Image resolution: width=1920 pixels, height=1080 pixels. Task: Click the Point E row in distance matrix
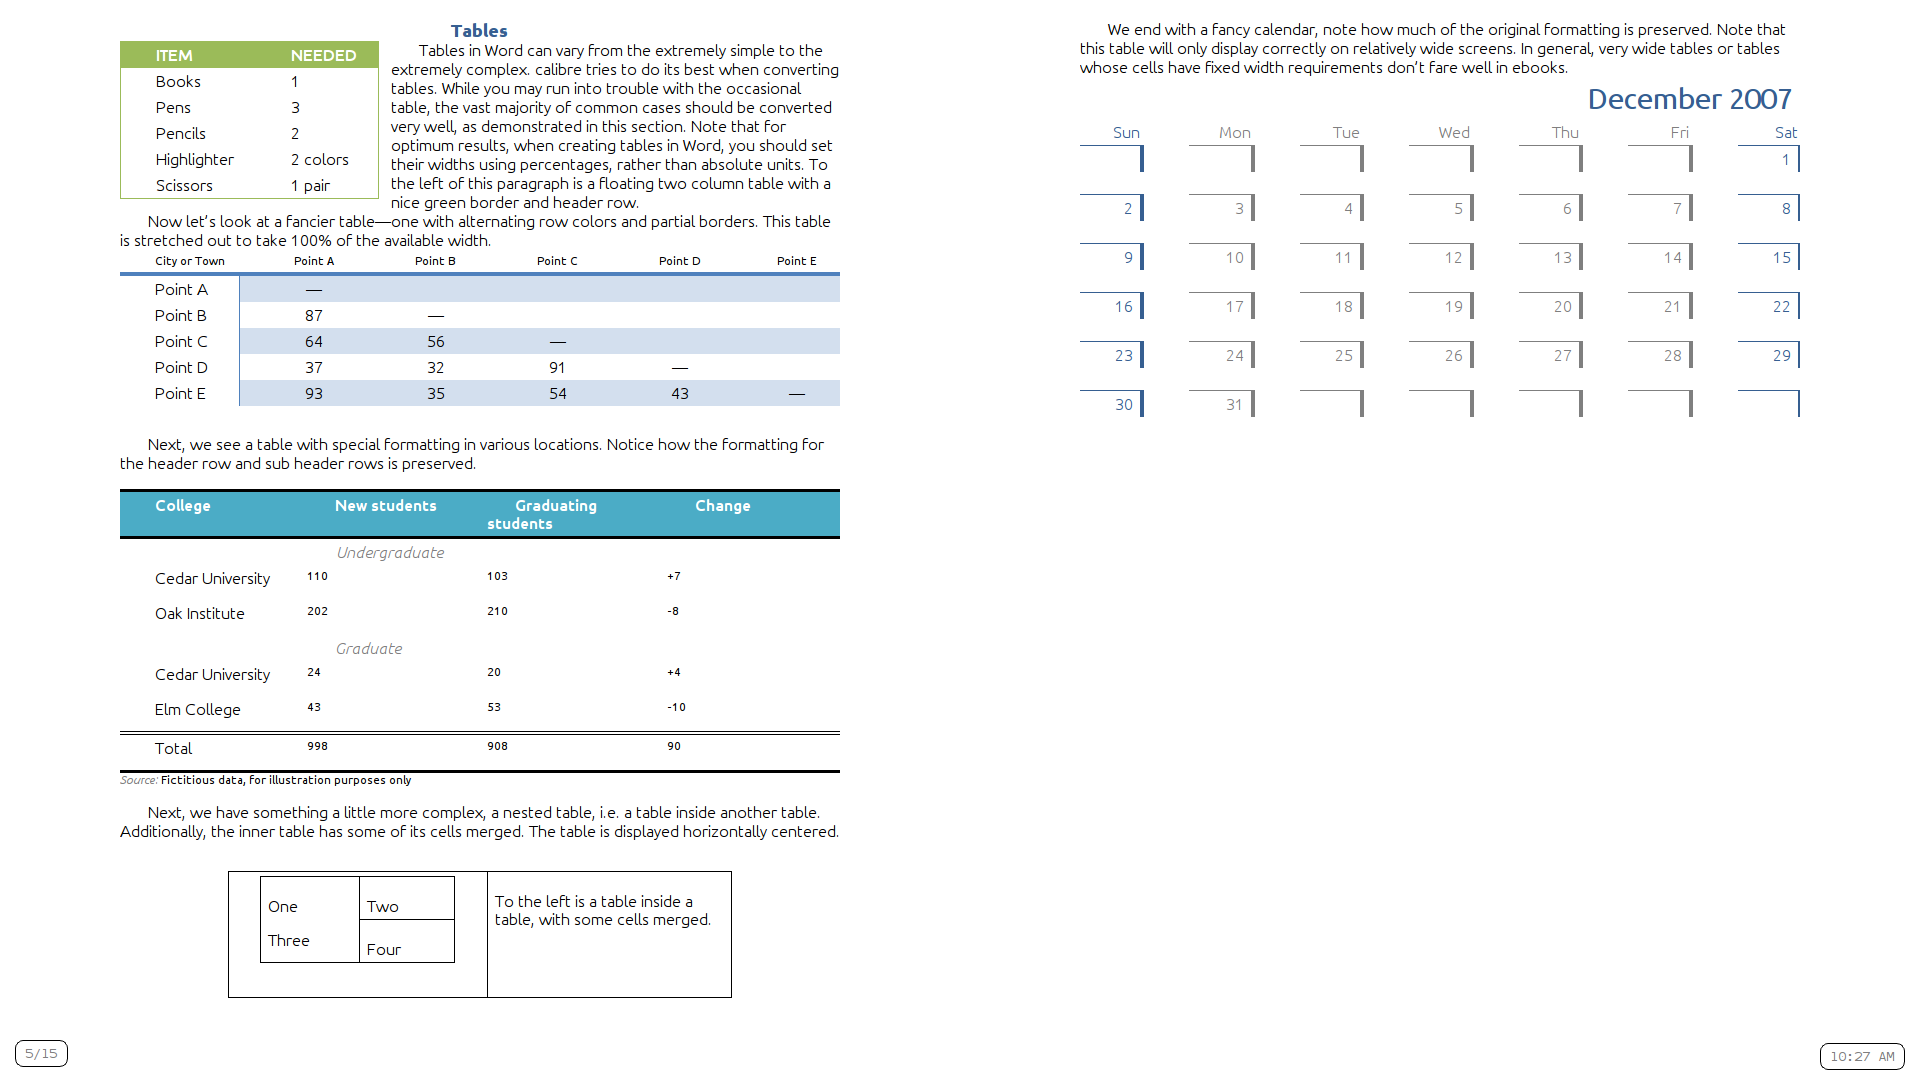pos(481,392)
